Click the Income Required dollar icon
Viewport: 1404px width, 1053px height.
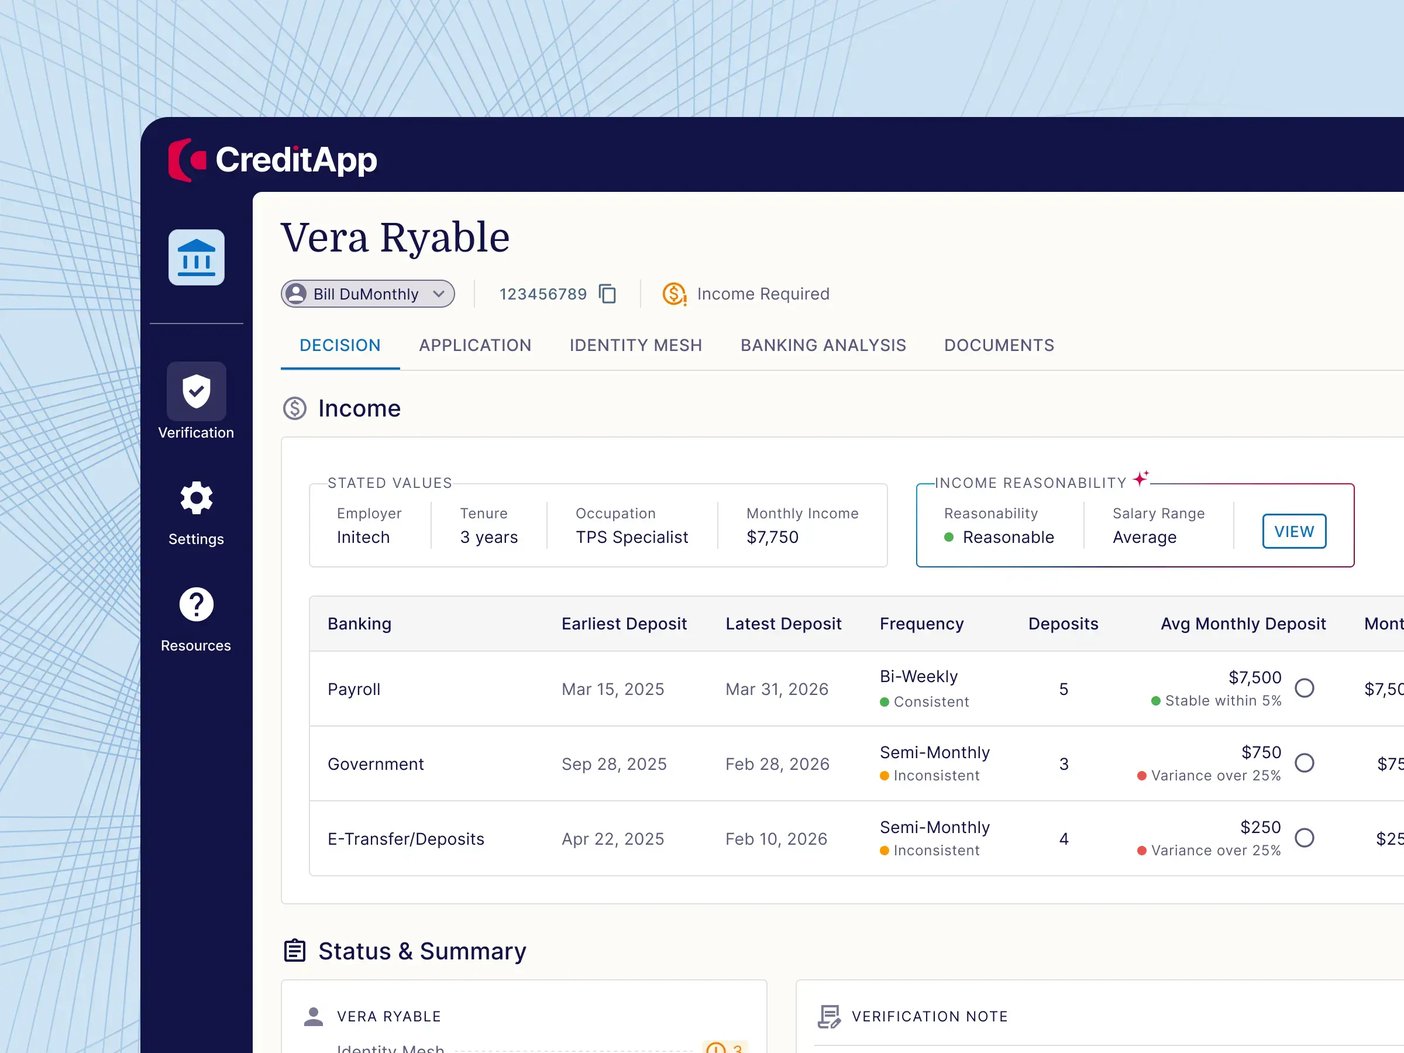click(674, 294)
